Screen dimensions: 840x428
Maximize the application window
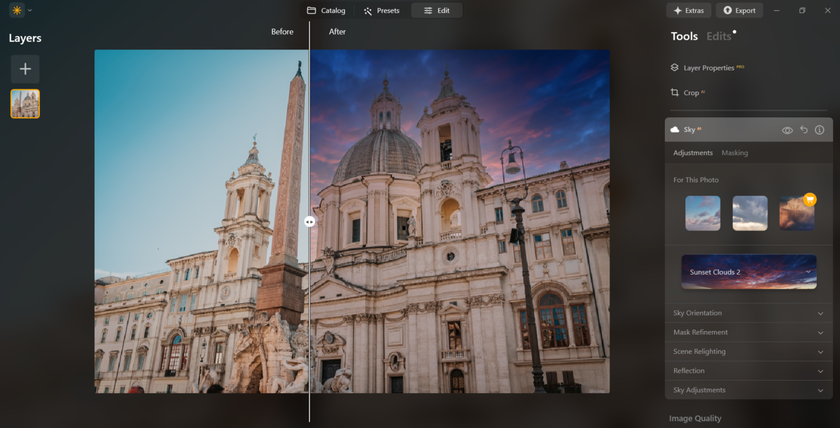[x=802, y=10]
